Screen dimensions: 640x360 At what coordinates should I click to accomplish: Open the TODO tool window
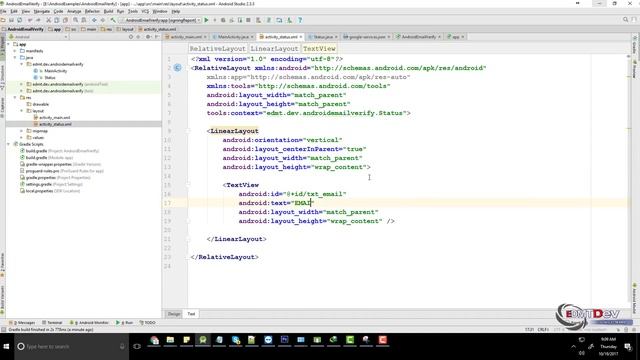[x=148, y=322]
